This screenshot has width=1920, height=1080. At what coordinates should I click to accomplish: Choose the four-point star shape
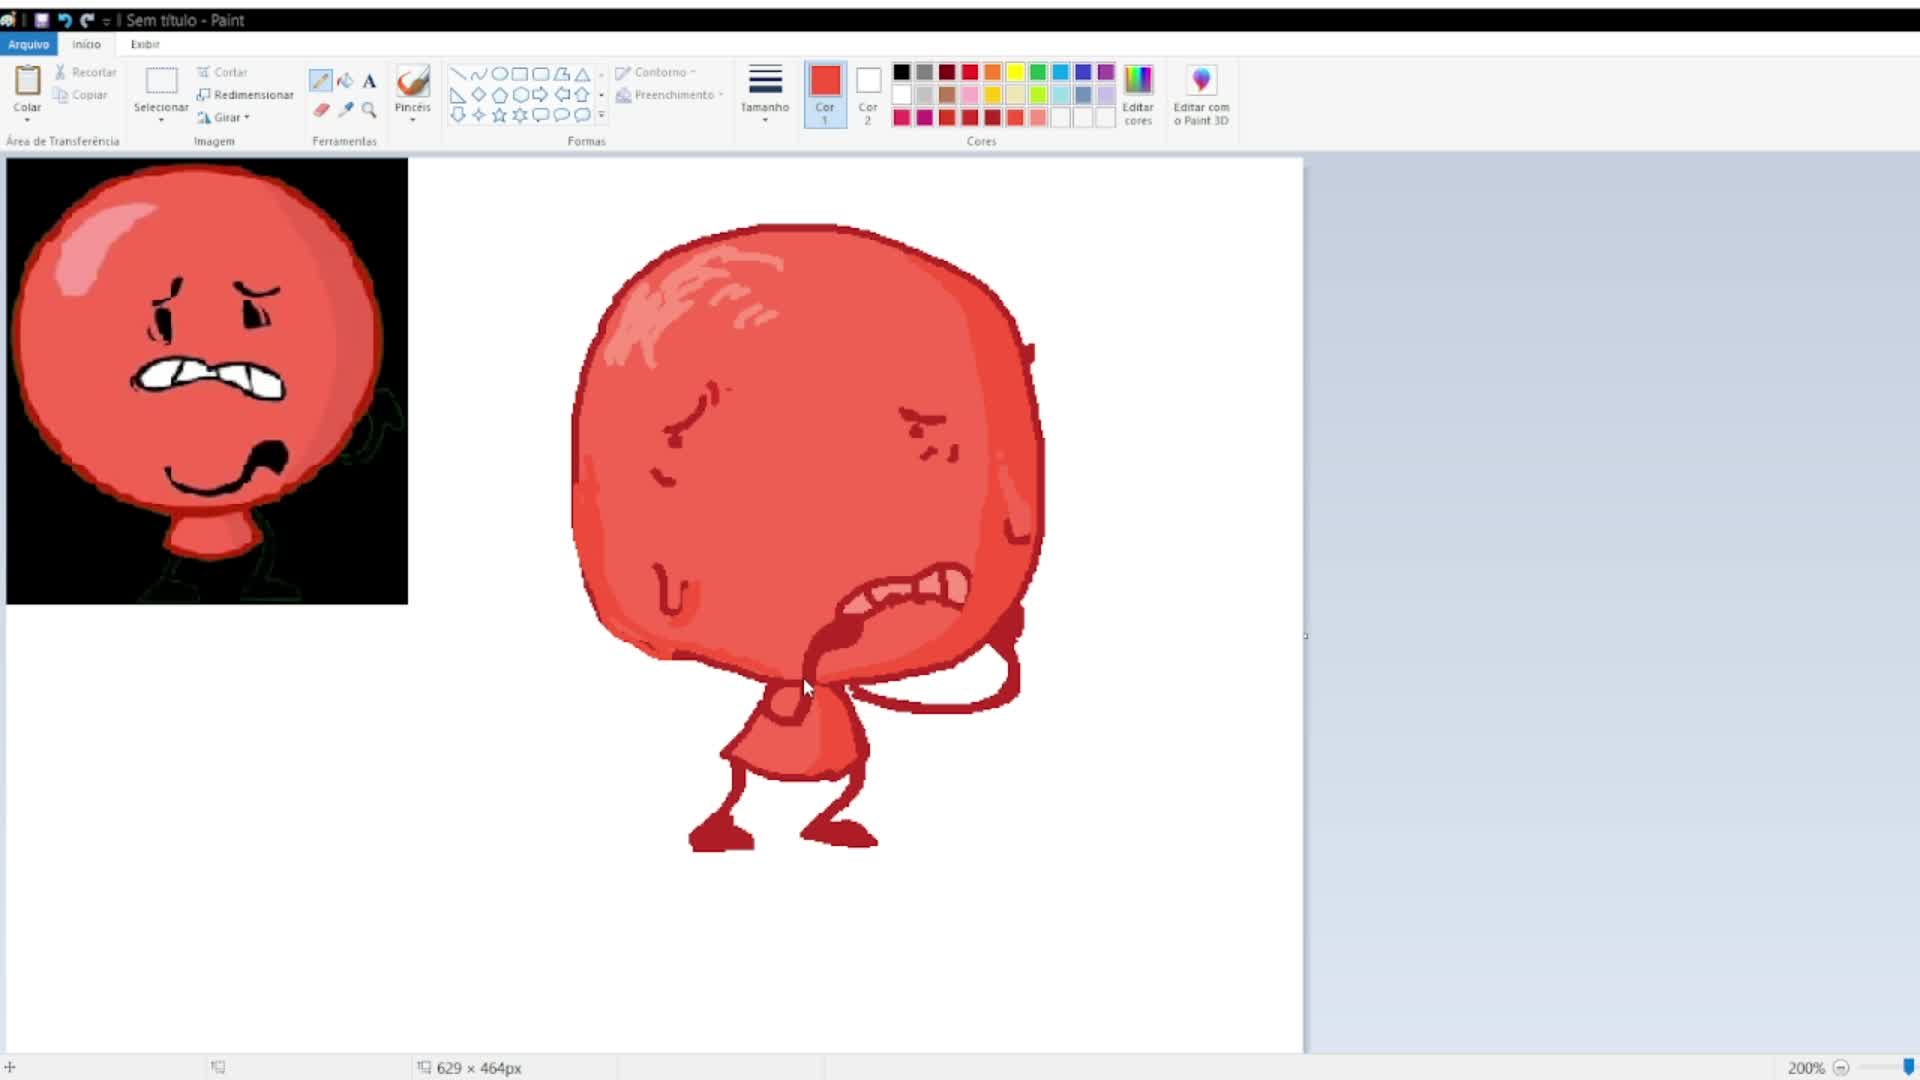click(478, 115)
